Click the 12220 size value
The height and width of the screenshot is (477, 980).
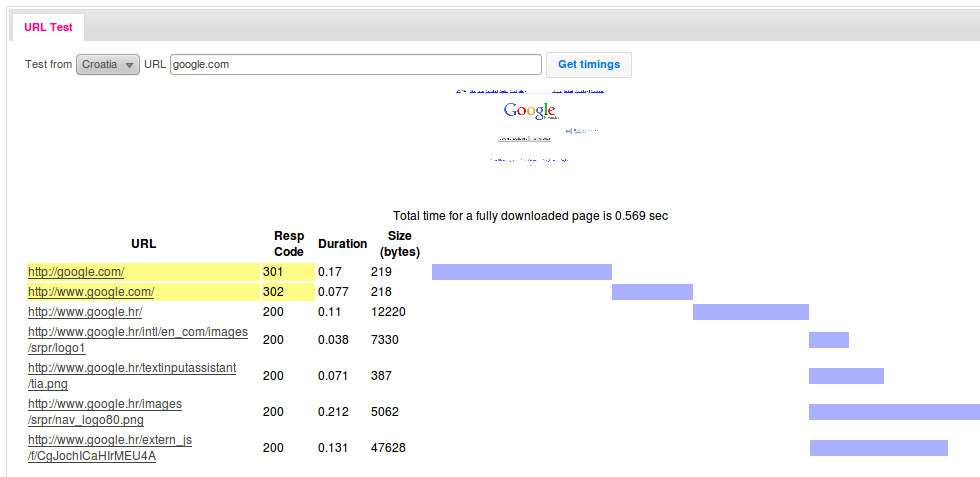(388, 311)
